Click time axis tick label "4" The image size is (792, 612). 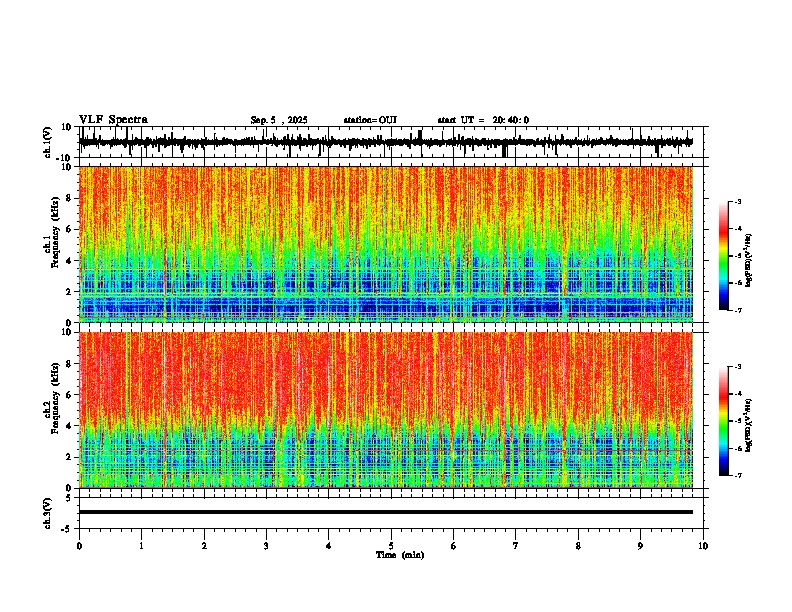pos(329,546)
